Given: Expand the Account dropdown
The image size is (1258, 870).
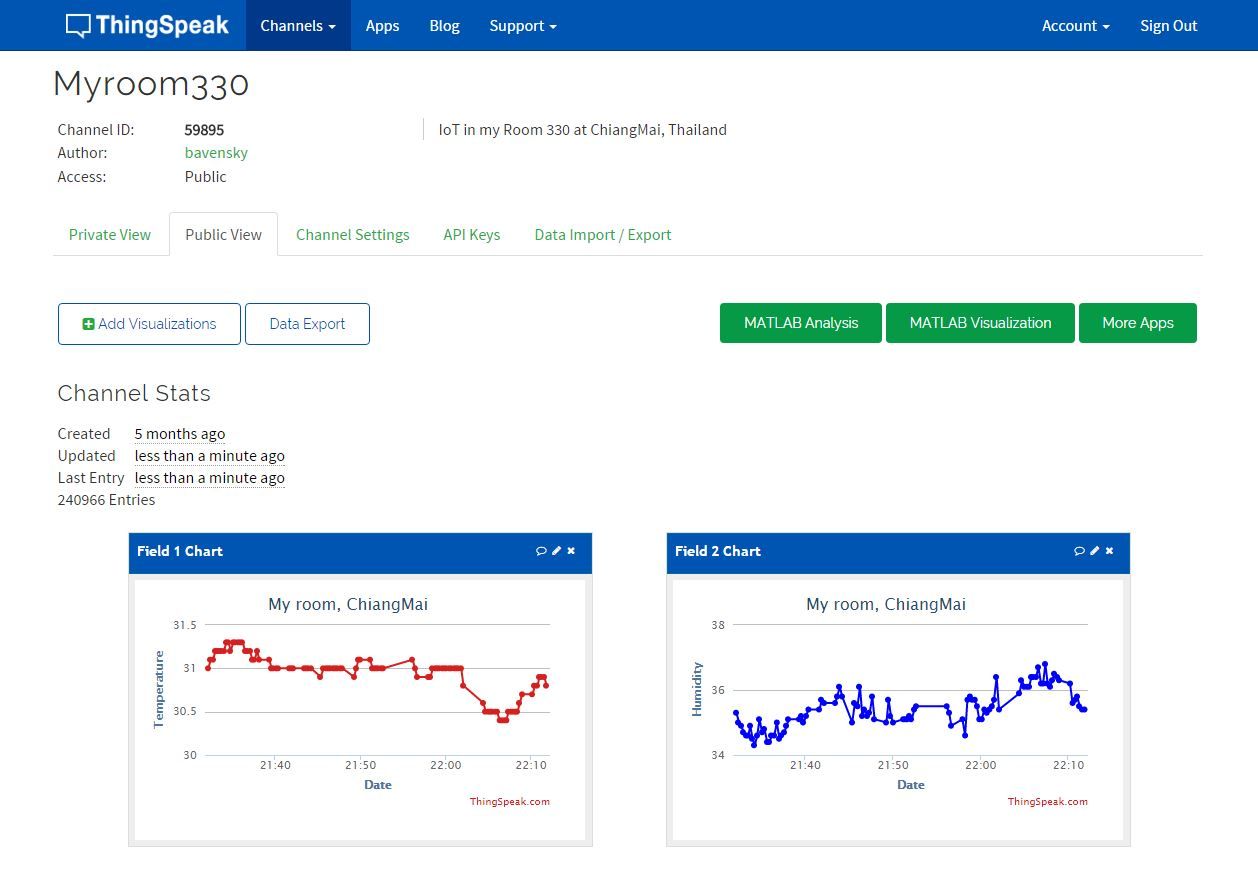Looking at the screenshot, I should click(1075, 26).
